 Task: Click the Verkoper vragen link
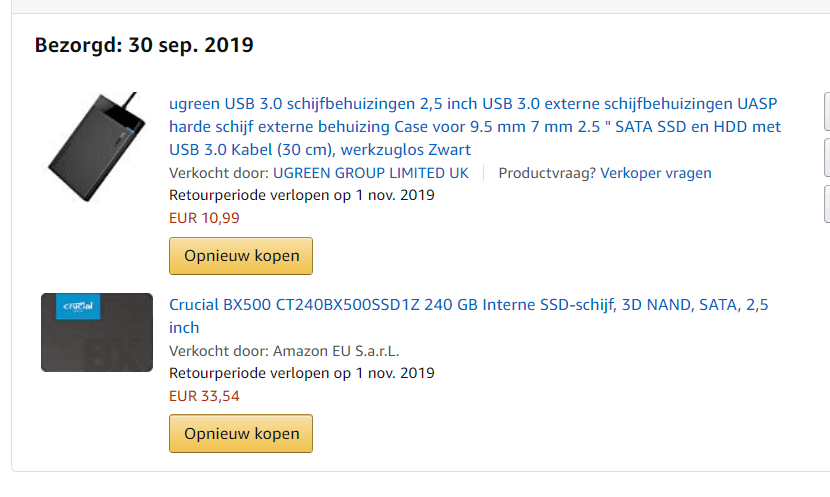[x=656, y=173]
